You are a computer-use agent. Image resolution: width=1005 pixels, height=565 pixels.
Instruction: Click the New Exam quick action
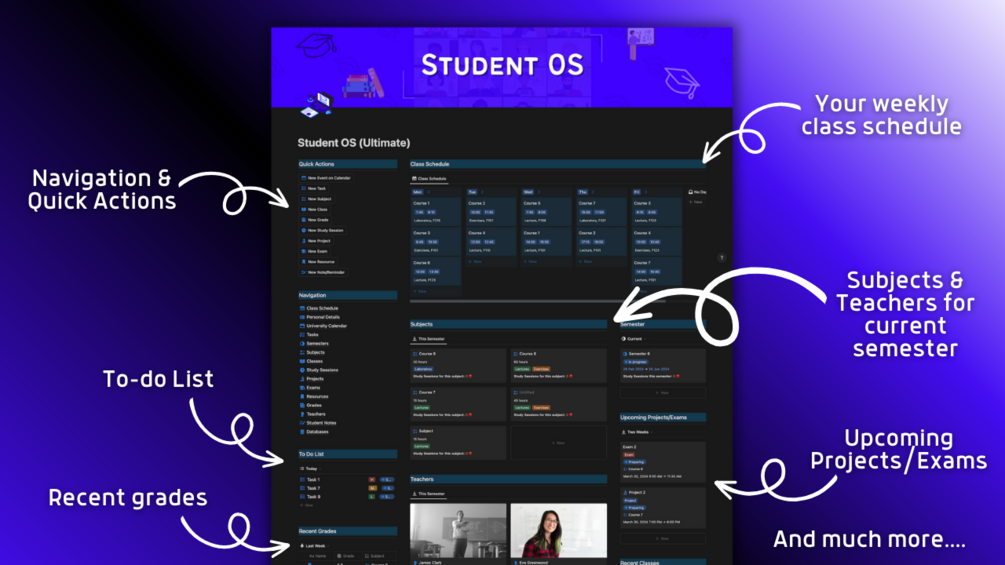pyautogui.click(x=315, y=251)
